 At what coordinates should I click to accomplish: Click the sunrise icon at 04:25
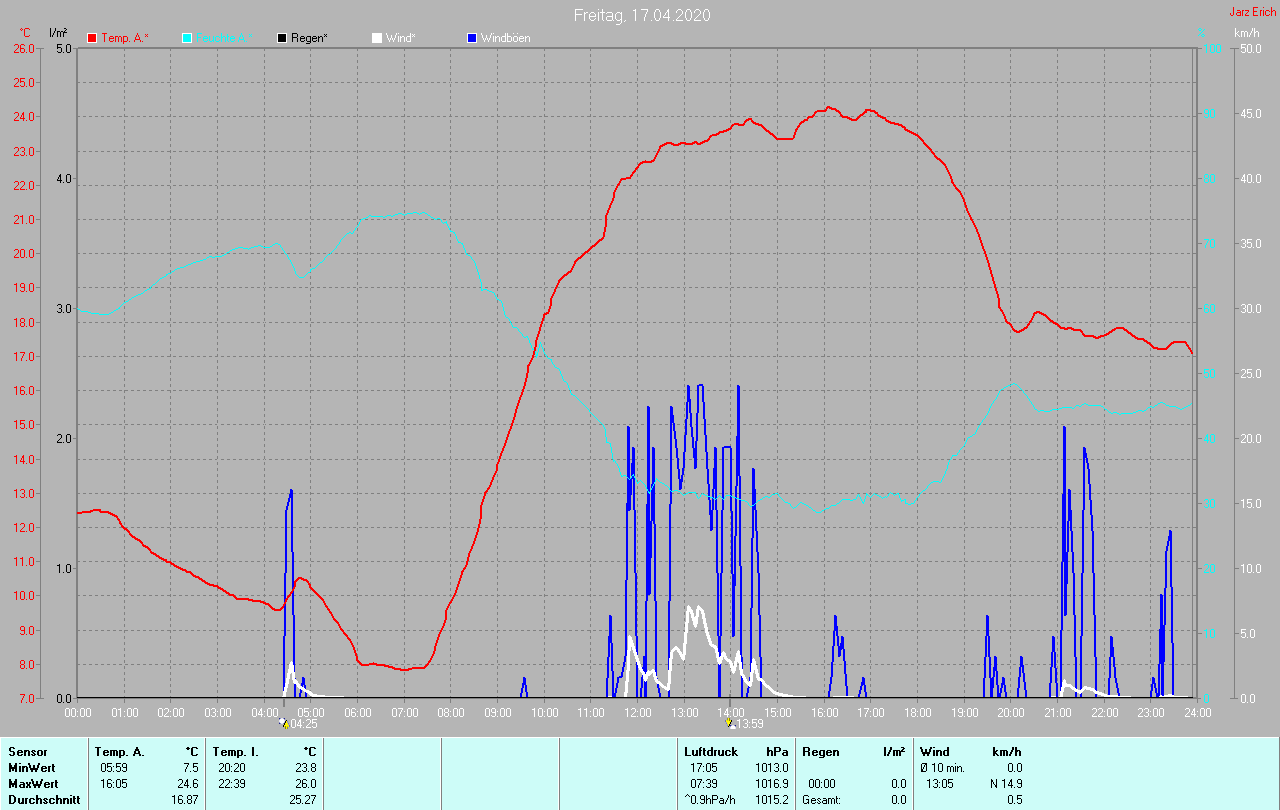pos(283,723)
